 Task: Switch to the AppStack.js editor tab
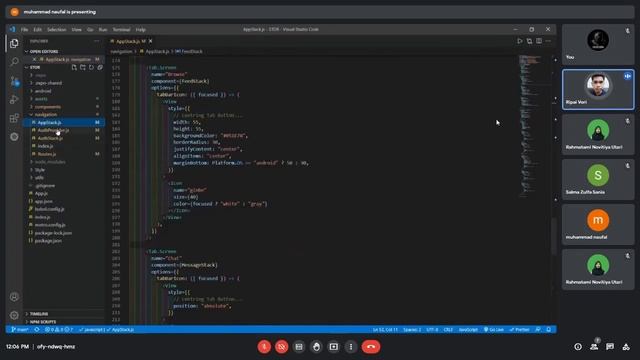point(129,41)
